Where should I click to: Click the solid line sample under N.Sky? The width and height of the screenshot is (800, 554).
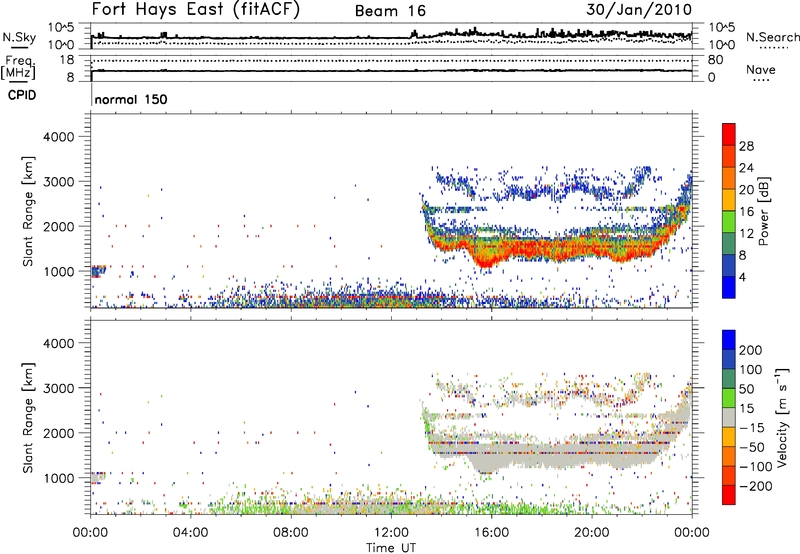19,47
